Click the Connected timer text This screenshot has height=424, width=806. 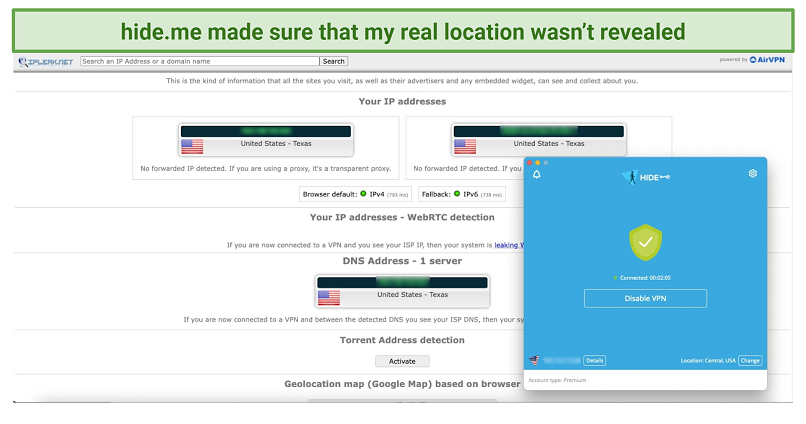coord(645,278)
